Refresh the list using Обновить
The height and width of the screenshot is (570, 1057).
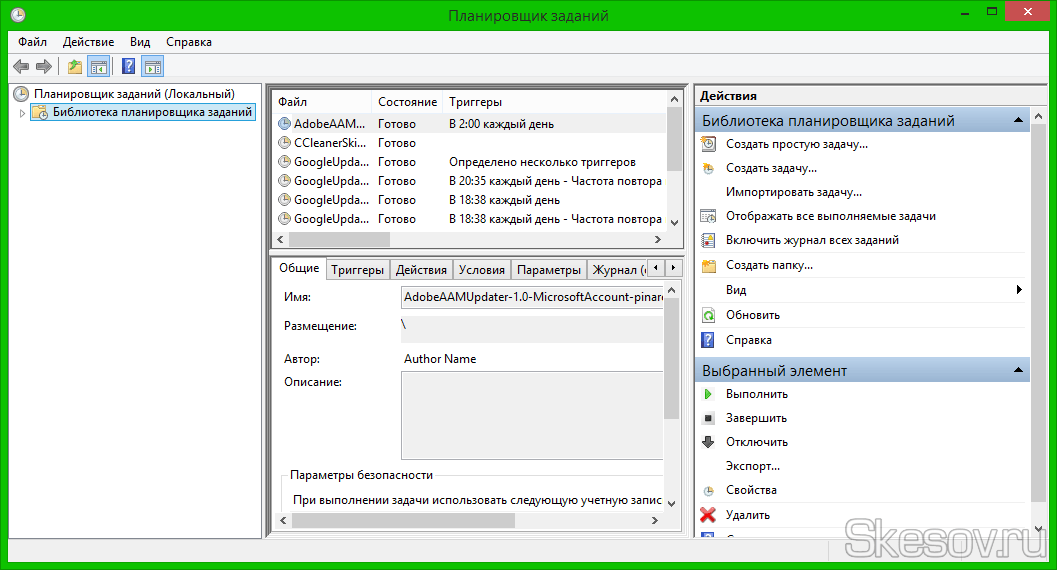click(x=752, y=315)
